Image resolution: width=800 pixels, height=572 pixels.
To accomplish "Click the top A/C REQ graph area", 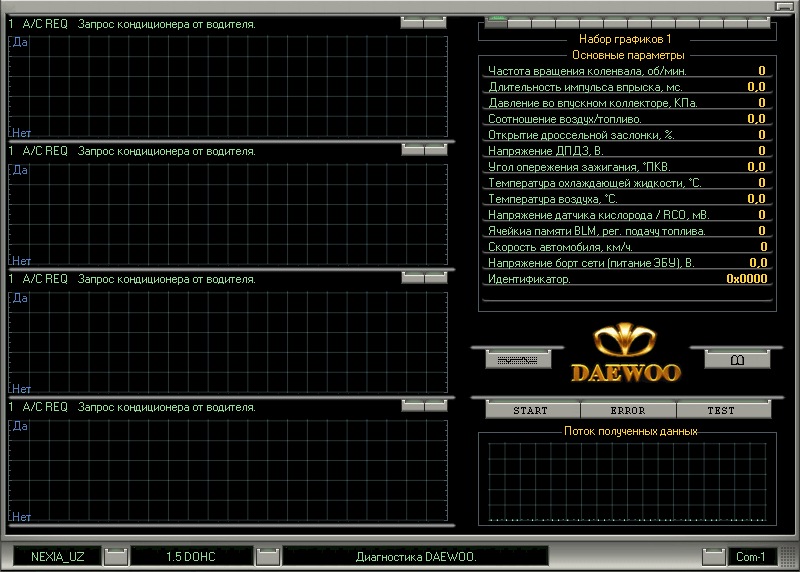I will coord(228,87).
